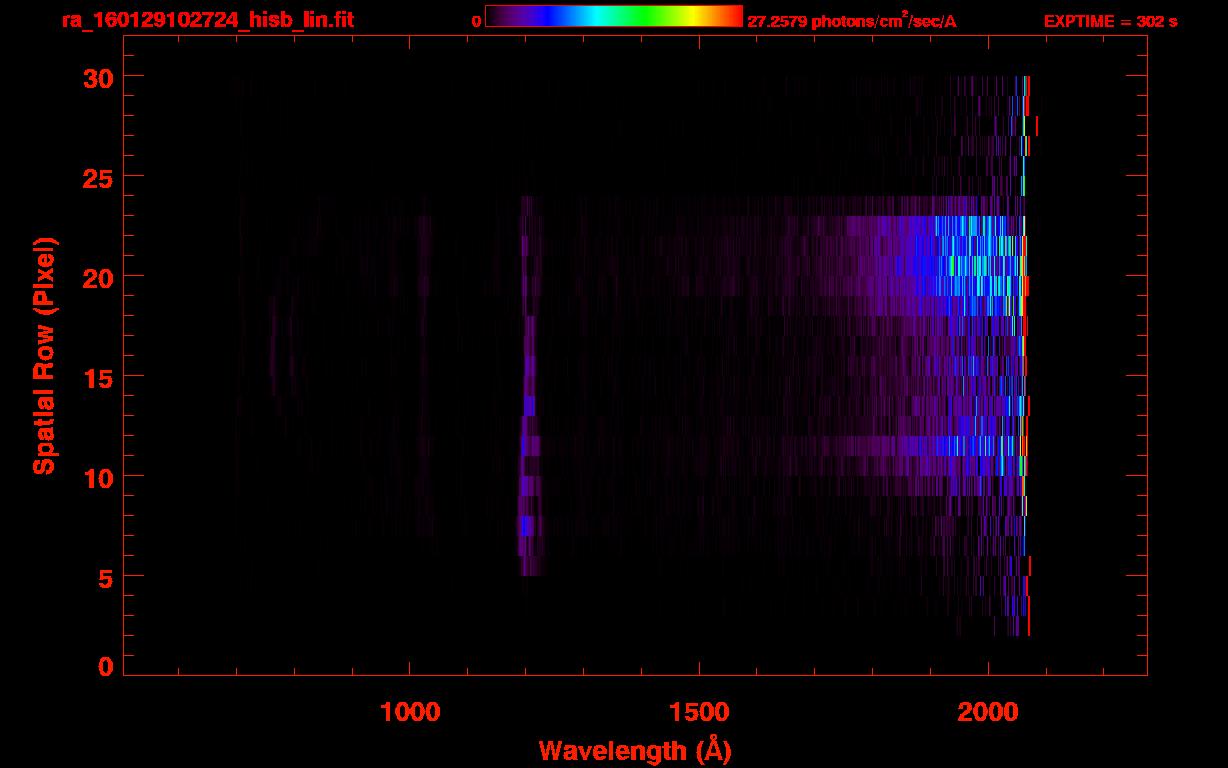
Task: Click the 1000 wavelength tick label
Action: [x=410, y=712]
